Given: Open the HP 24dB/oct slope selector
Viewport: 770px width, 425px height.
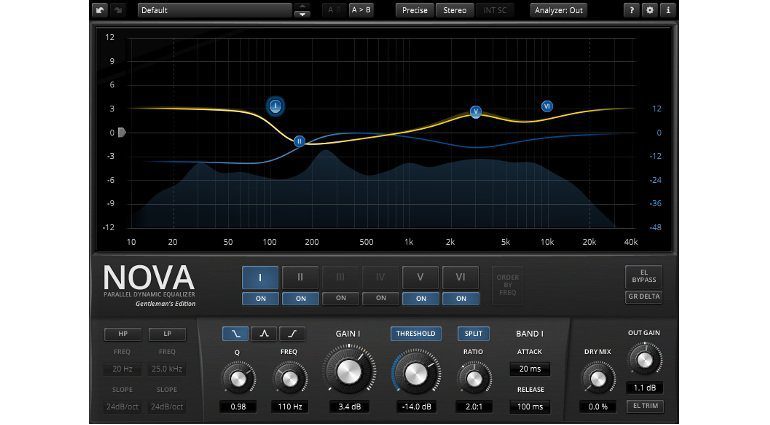Looking at the screenshot, I should [122, 407].
